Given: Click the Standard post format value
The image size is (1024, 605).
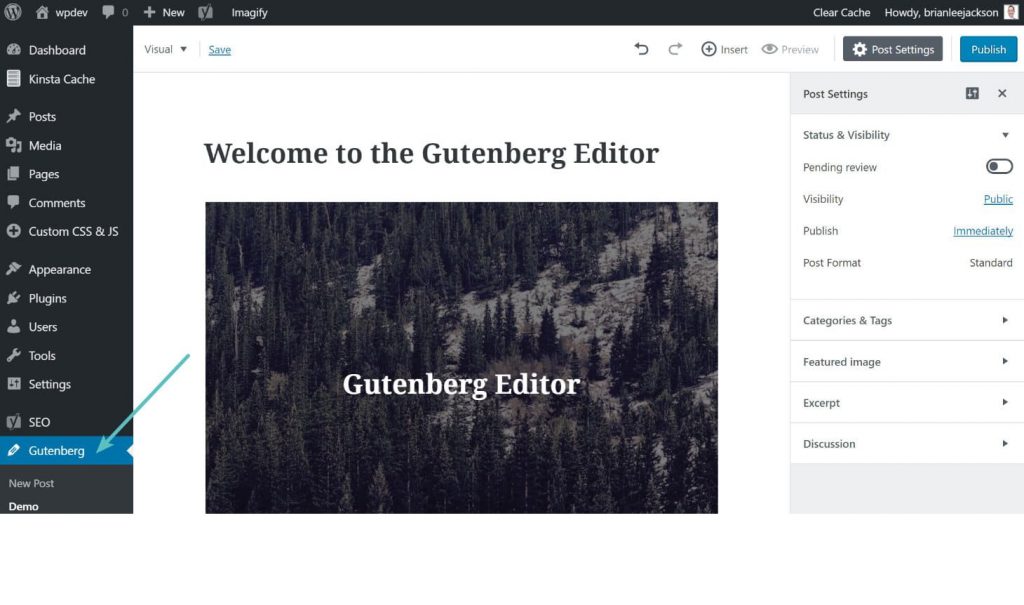Looking at the screenshot, I should coord(991,263).
